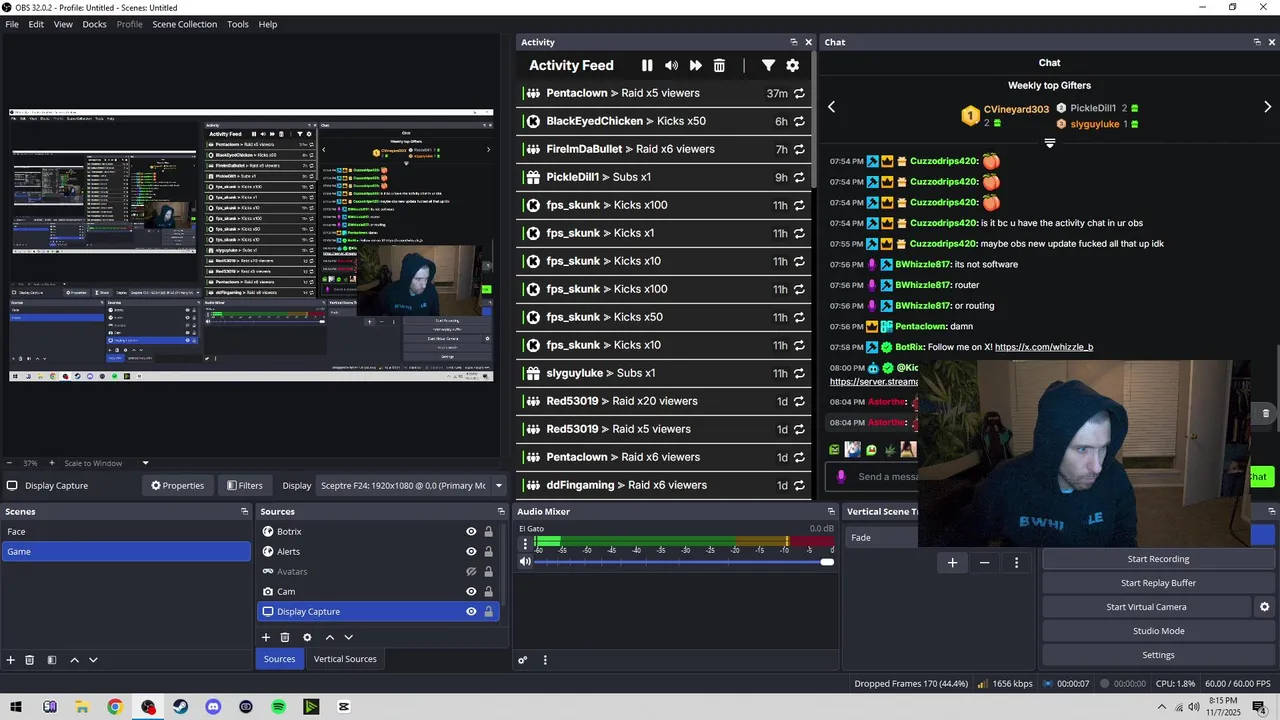Open Fade transition dropdown

pos(882,538)
